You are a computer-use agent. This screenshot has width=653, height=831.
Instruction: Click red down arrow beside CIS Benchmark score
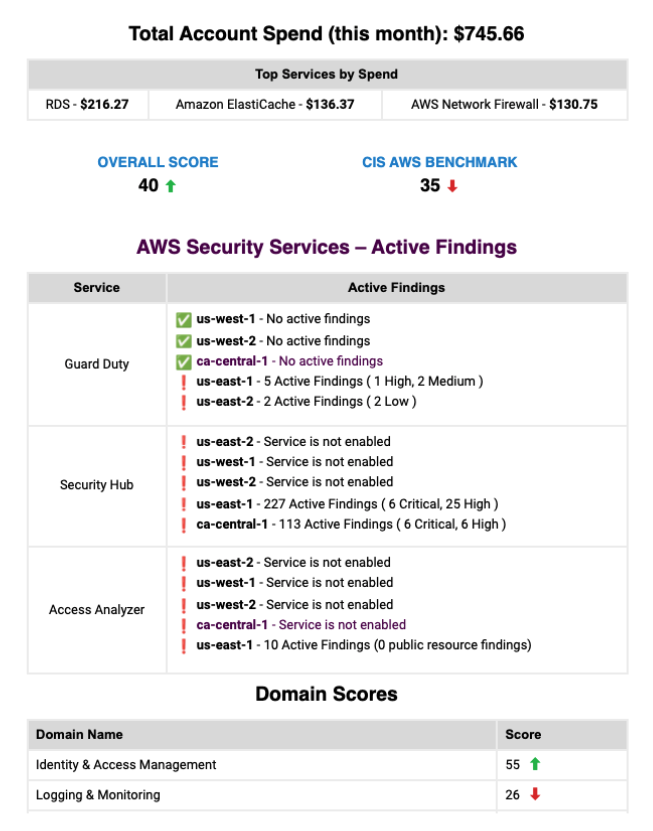[452, 186]
